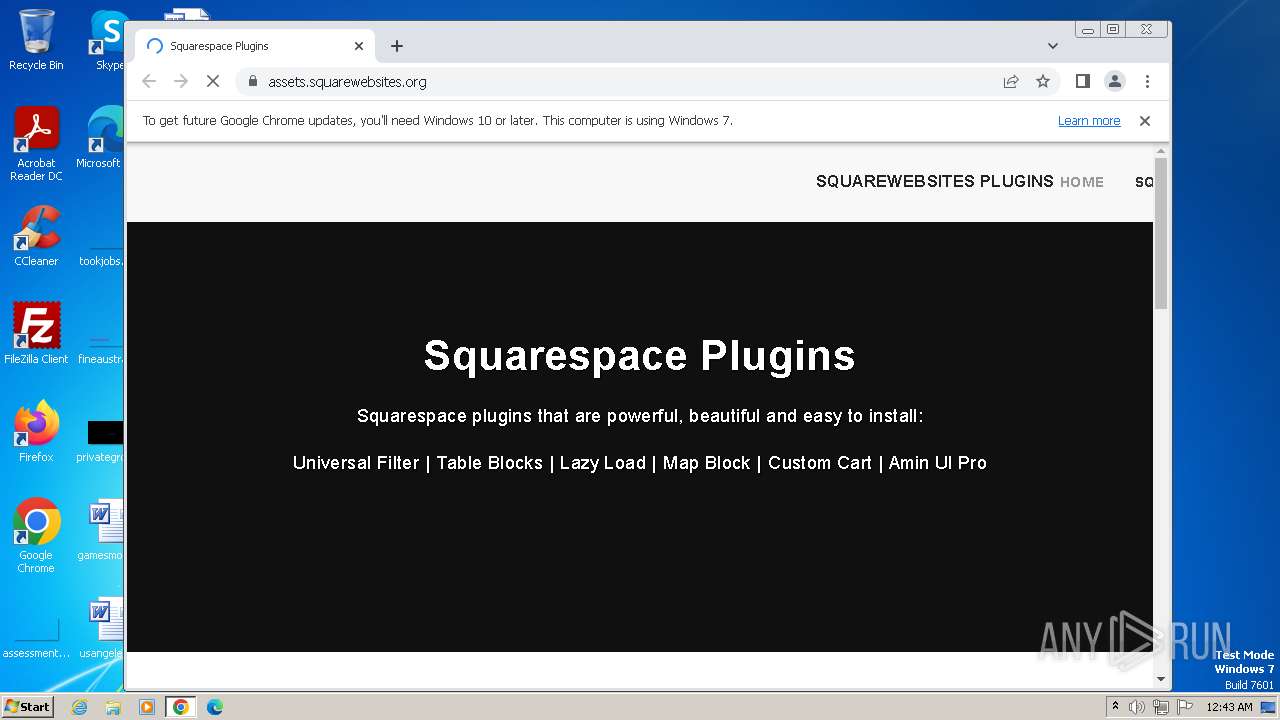The height and width of the screenshot is (720, 1280).
Task: Open the Lazy Load plugin link
Action: [x=603, y=463]
